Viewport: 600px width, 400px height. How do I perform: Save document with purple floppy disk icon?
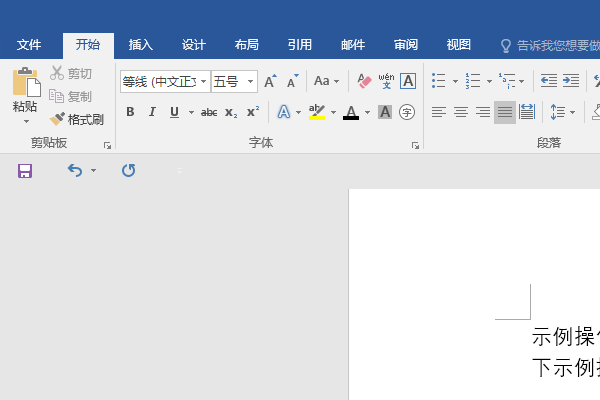pos(25,171)
